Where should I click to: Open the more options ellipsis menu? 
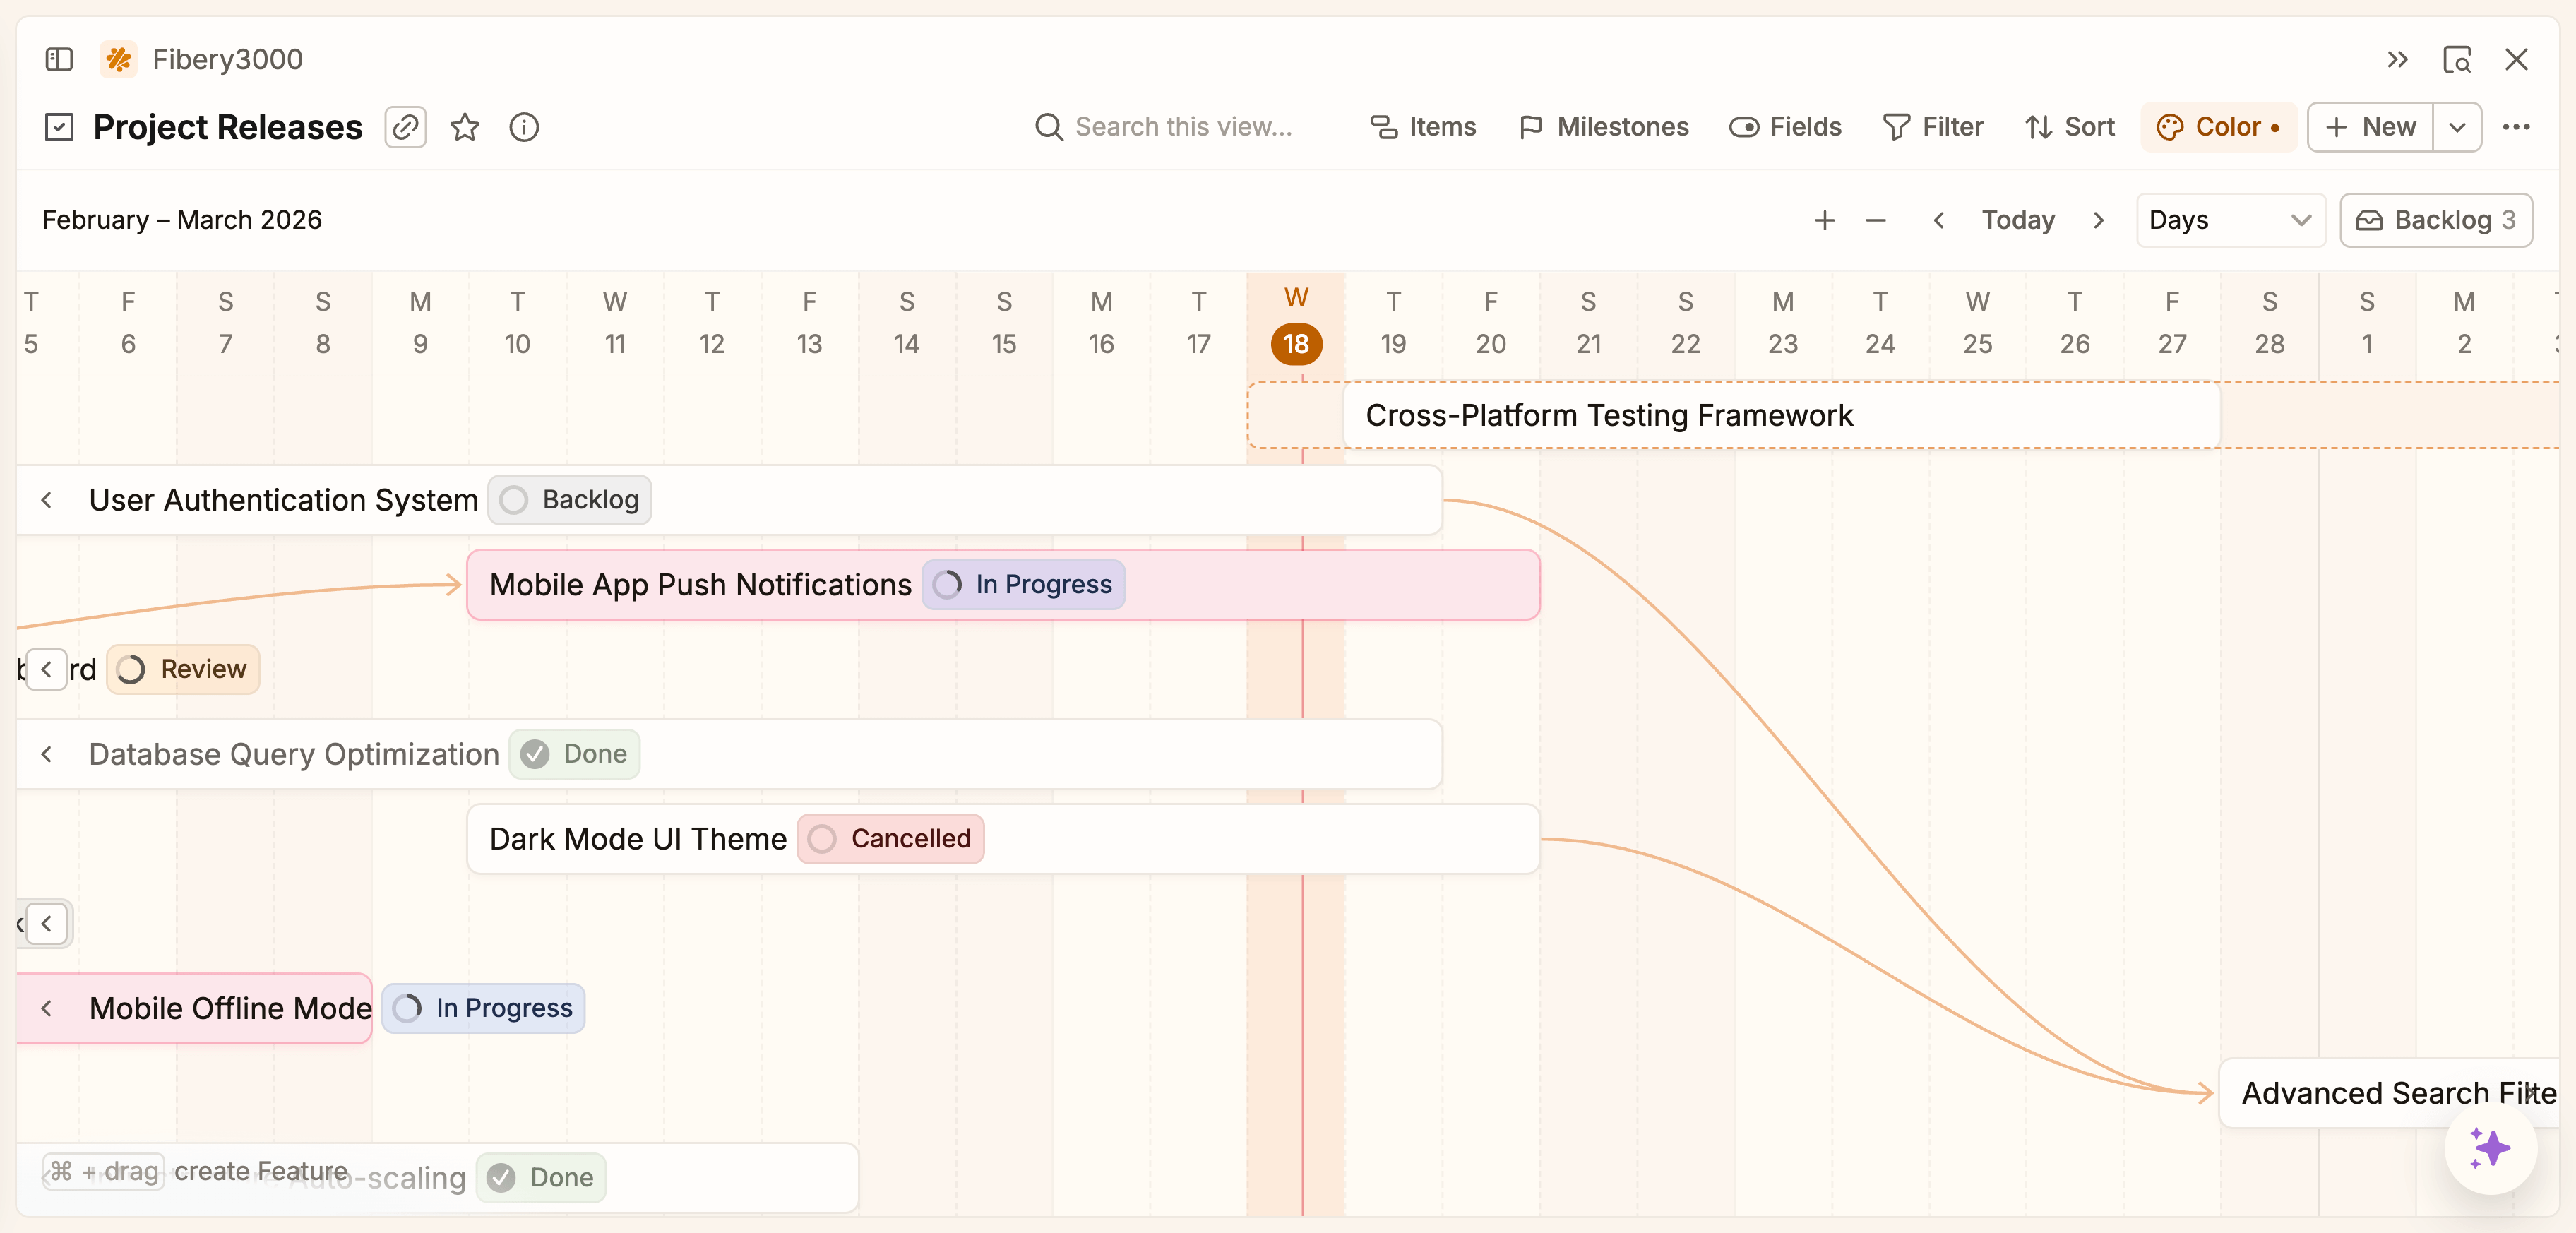[x=2519, y=127]
